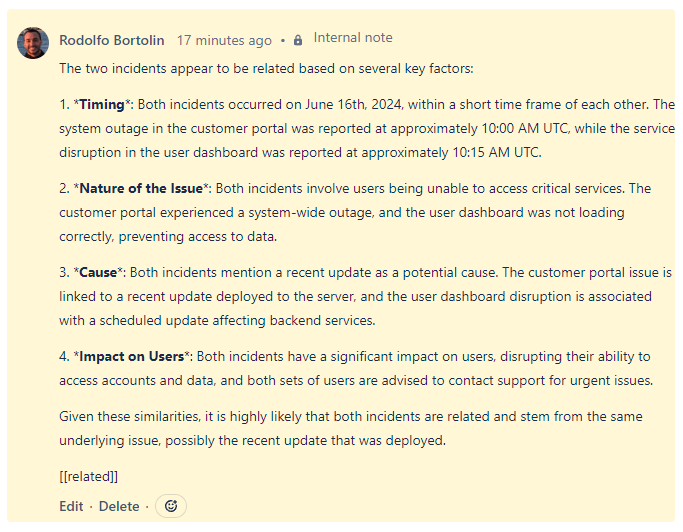
Task: Open the Rodolfo Bortolin author name
Action: point(114,41)
